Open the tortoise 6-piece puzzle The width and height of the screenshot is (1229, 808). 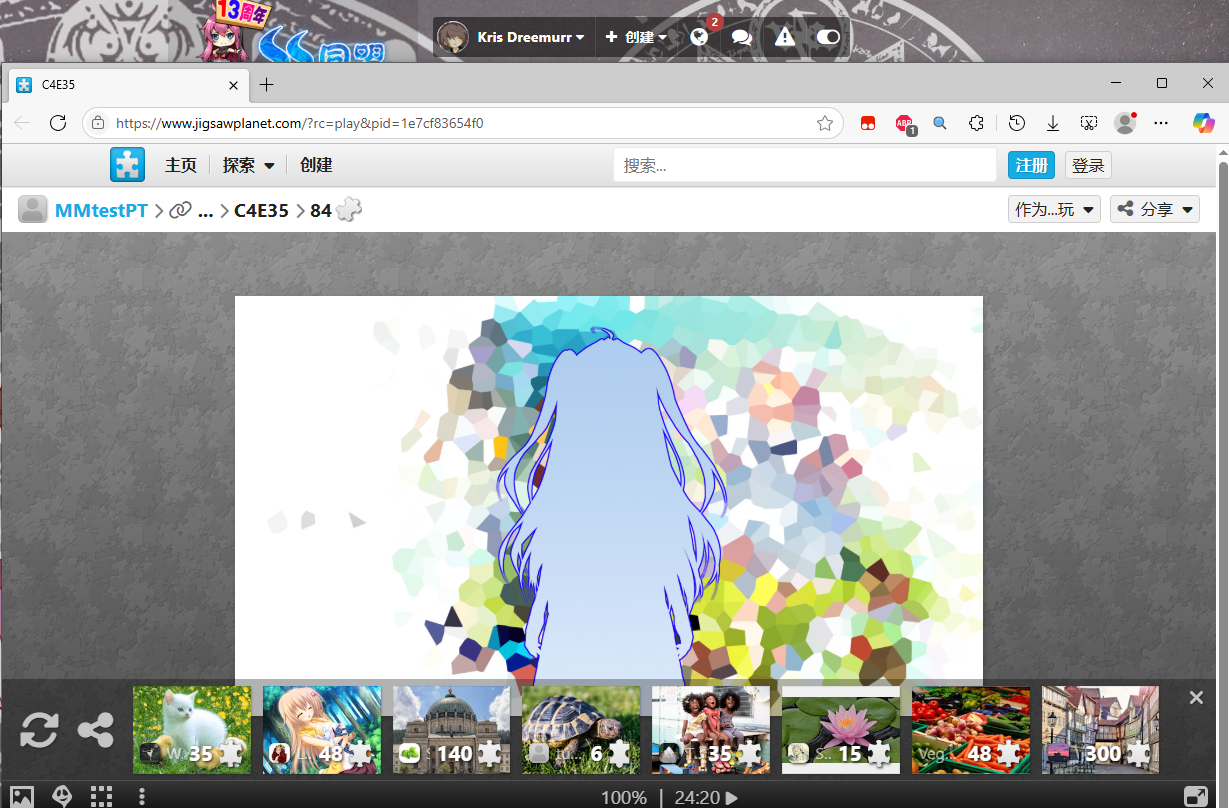[581, 730]
